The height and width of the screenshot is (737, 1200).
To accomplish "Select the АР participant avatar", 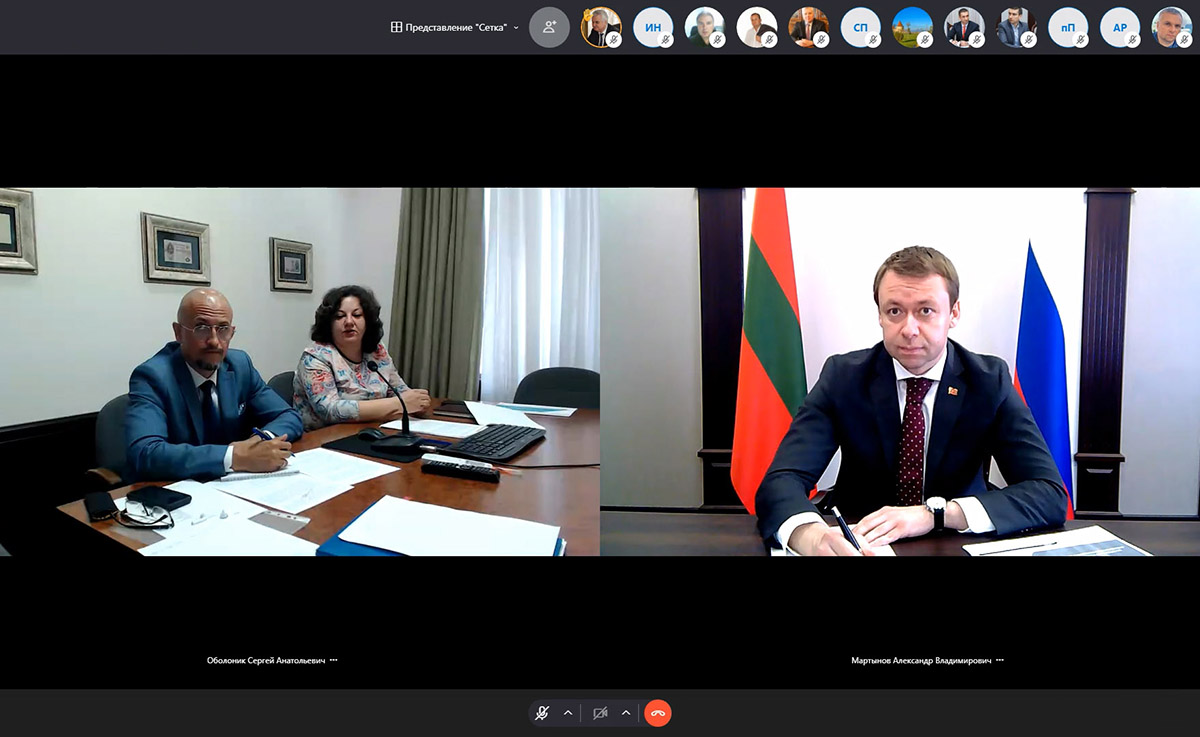I will point(1120,27).
